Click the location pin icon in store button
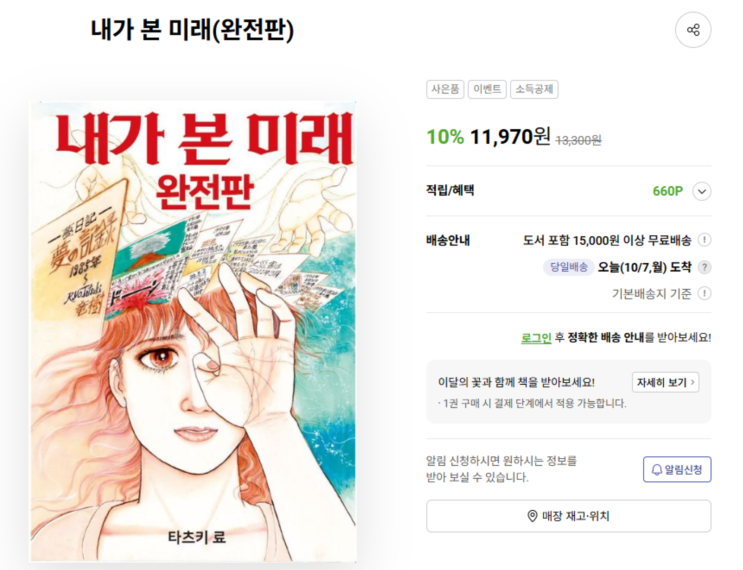The image size is (743, 570). 532,516
